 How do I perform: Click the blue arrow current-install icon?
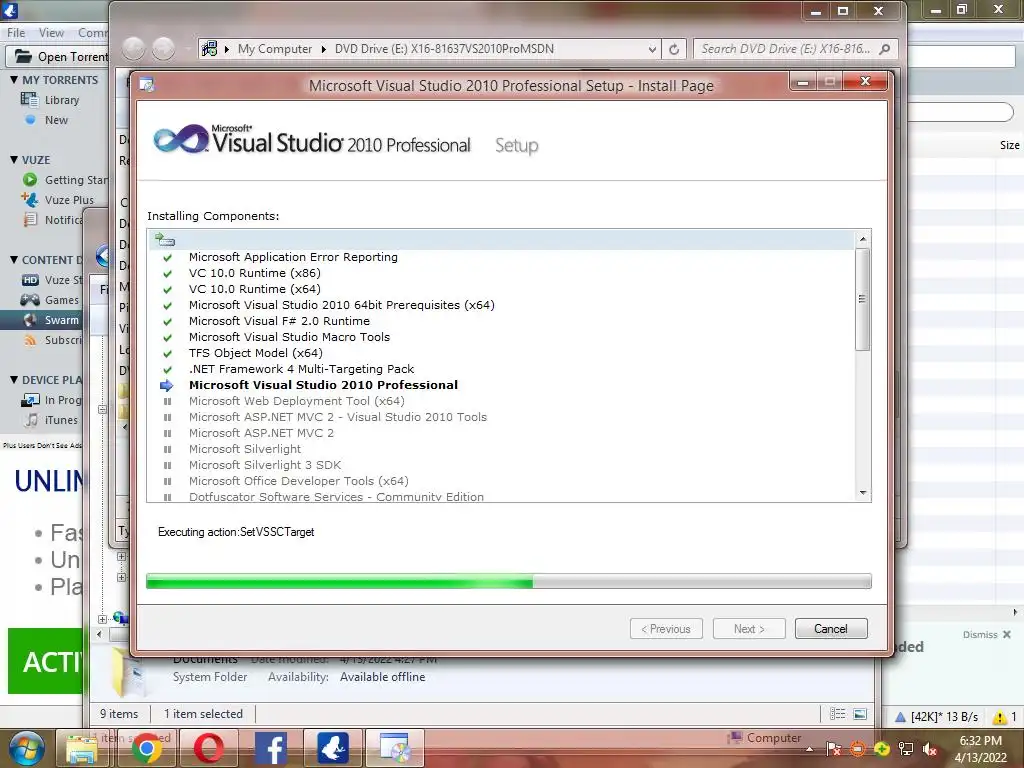point(167,385)
